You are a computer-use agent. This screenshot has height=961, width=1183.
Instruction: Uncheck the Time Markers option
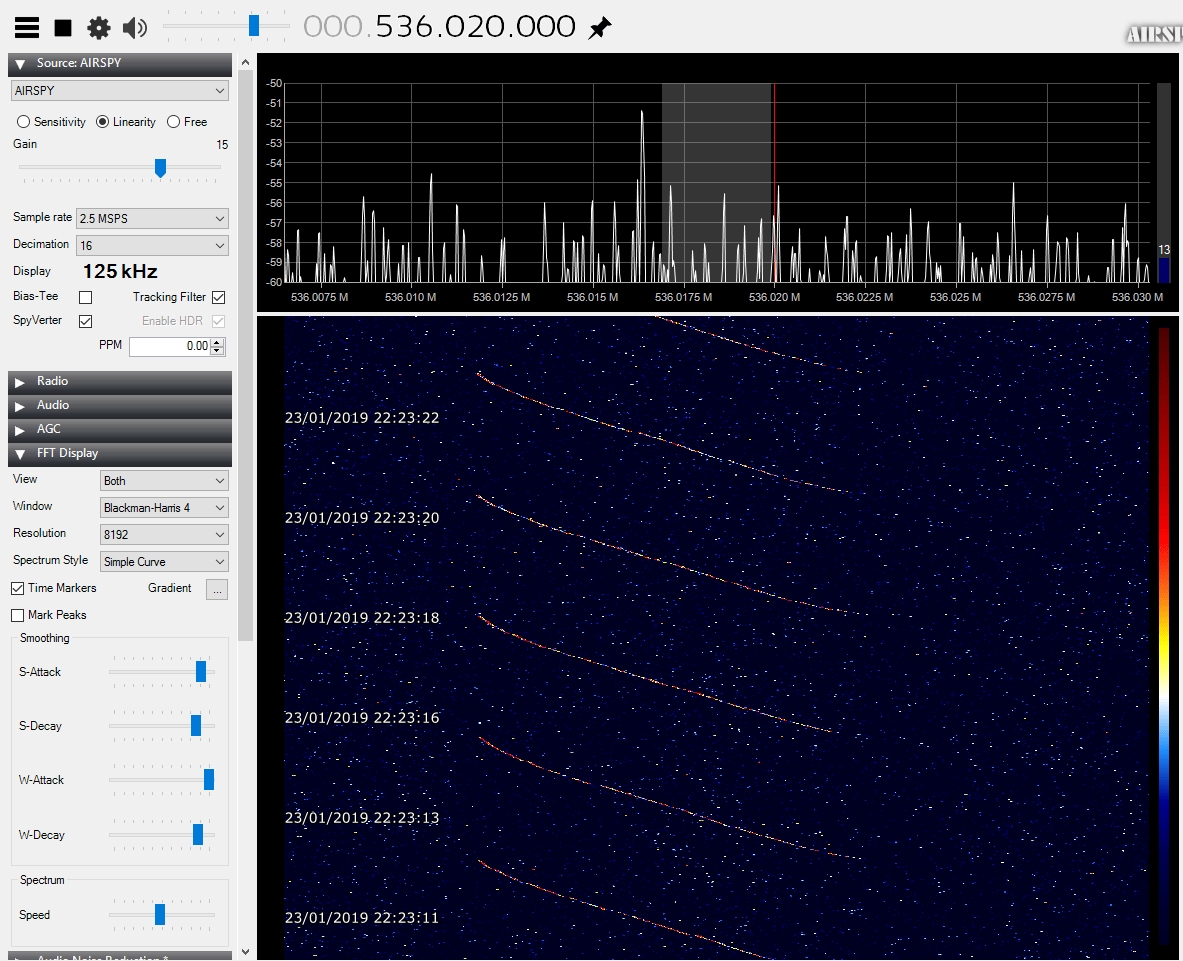18,588
